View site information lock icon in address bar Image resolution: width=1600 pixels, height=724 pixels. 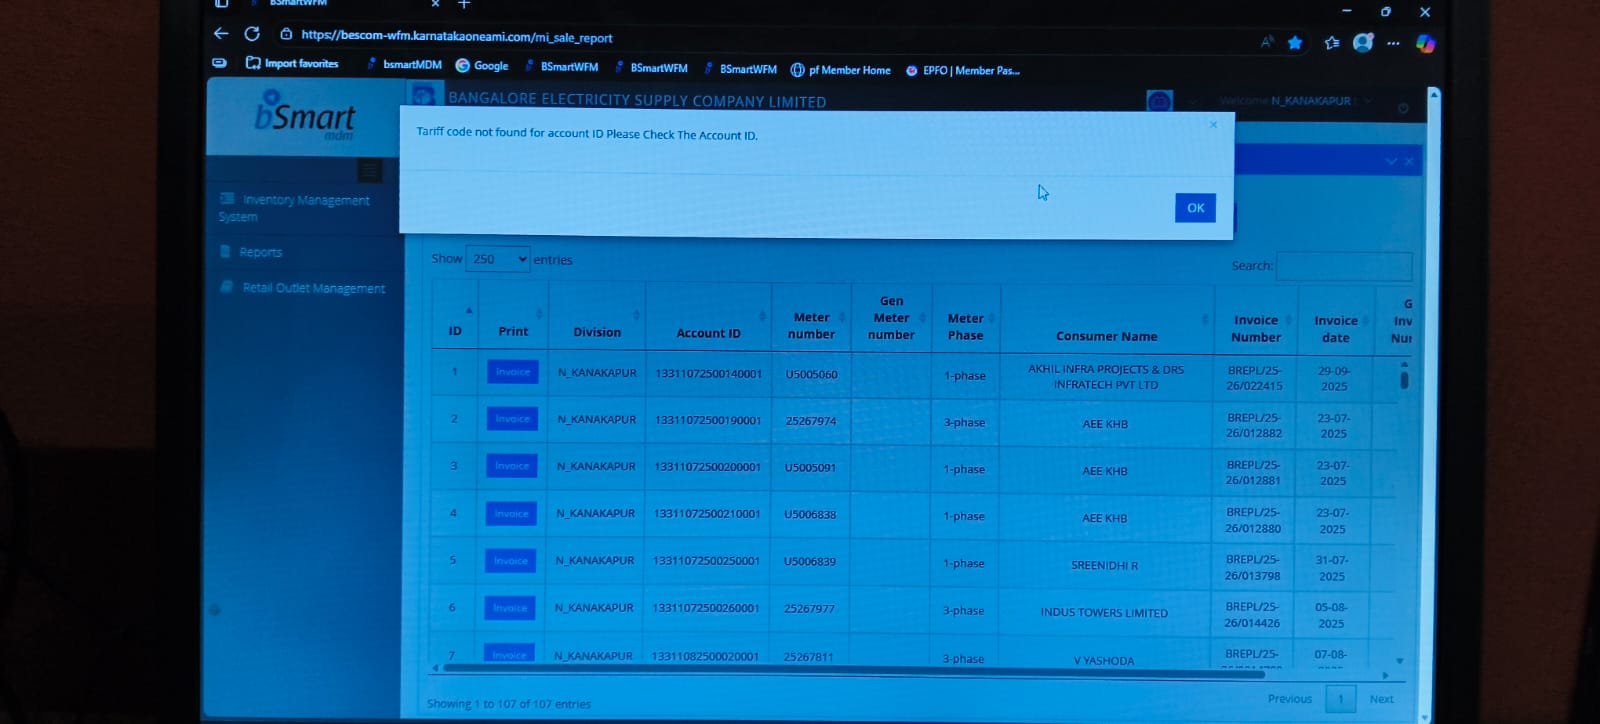(x=286, y=34)
